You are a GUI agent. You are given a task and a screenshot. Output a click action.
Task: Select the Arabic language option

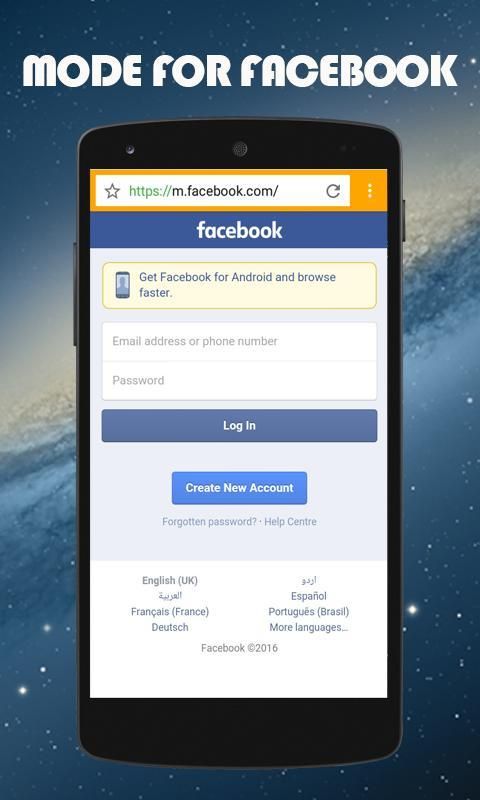click(170, 595)
